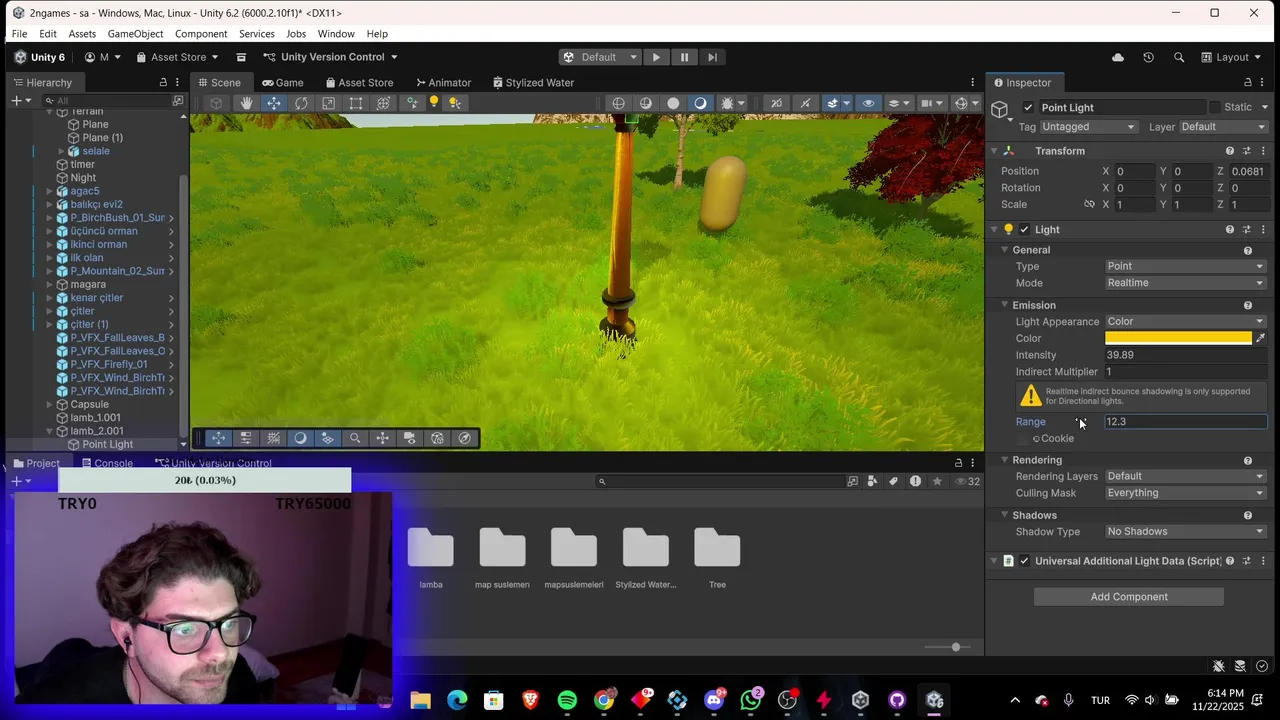The width and height of the screenshot is (1280, 720).
Task: Open the Component menu
Action: coord(201,34)
